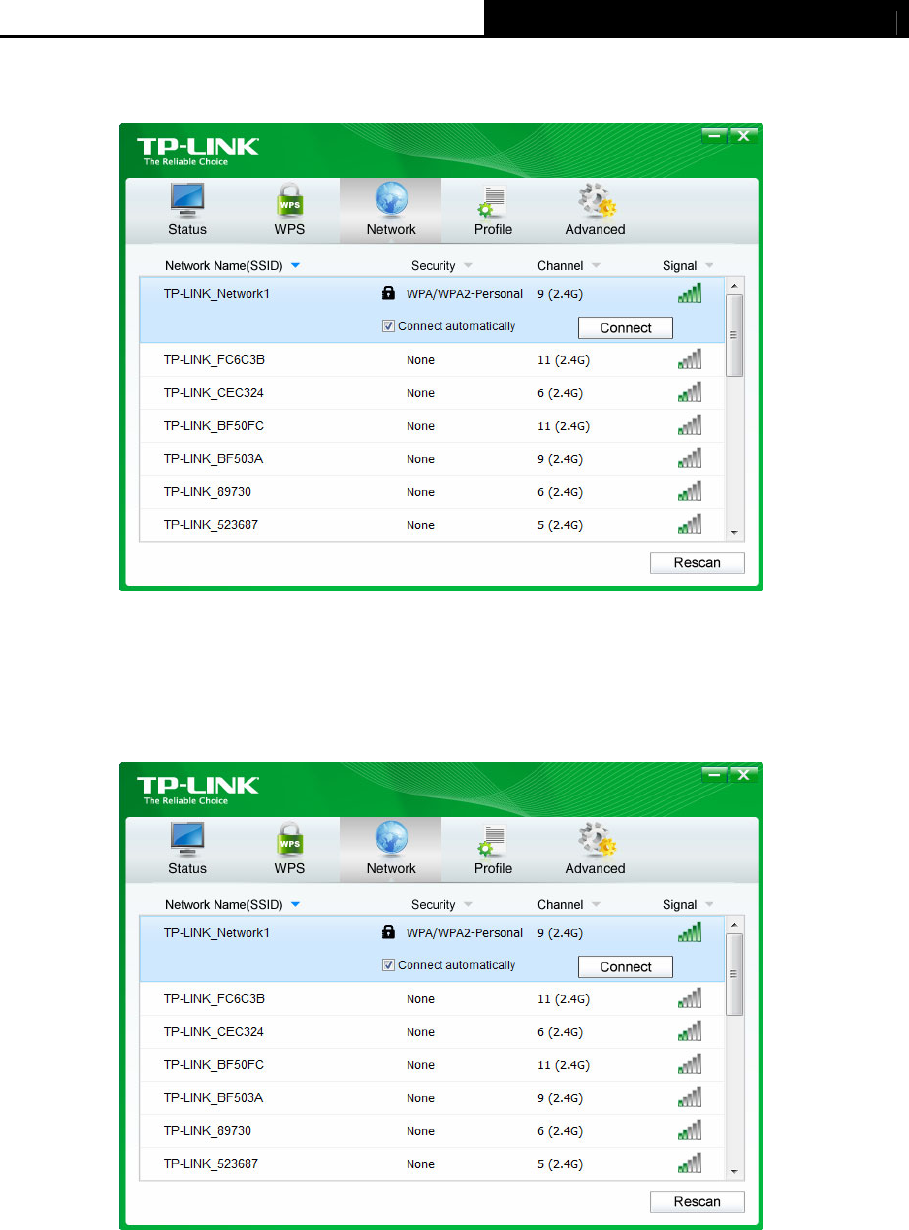Click signal bars of TP-LINK_FC6C3B in lower window
909x1230 pixels.
click(x=689, y=998)
